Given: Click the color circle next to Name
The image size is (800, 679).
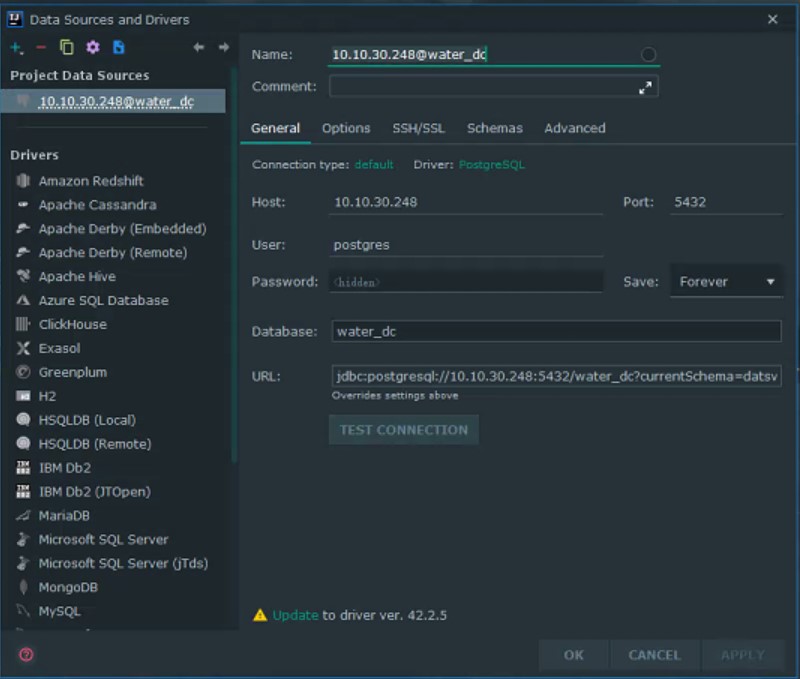Looking at the screenshot, I should pyautogui.click(x=648, y=54).
